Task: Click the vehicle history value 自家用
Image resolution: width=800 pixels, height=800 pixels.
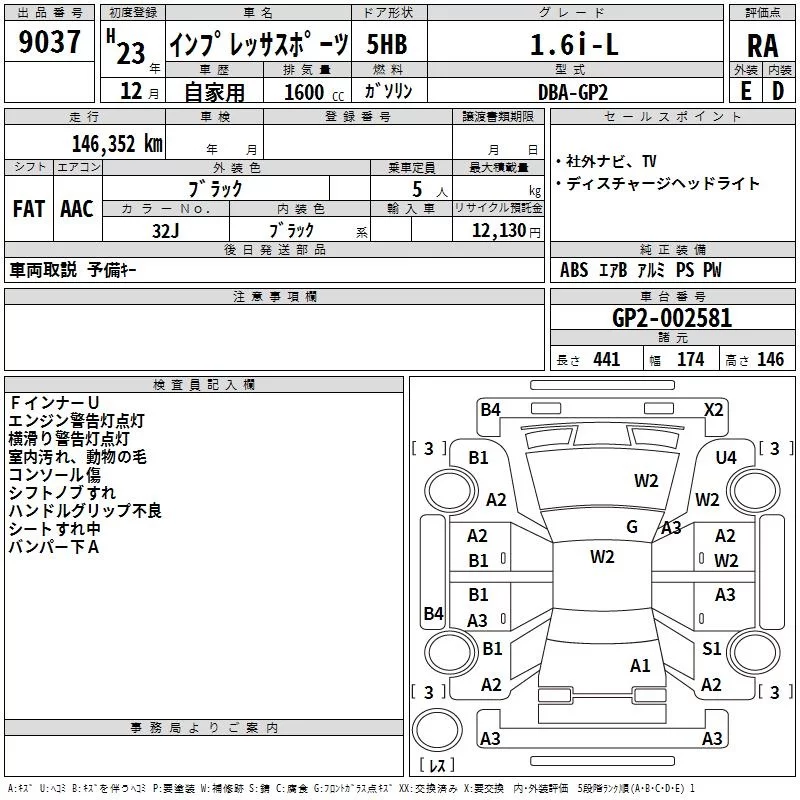Action: pyautogui.click(x=214, y=92)
